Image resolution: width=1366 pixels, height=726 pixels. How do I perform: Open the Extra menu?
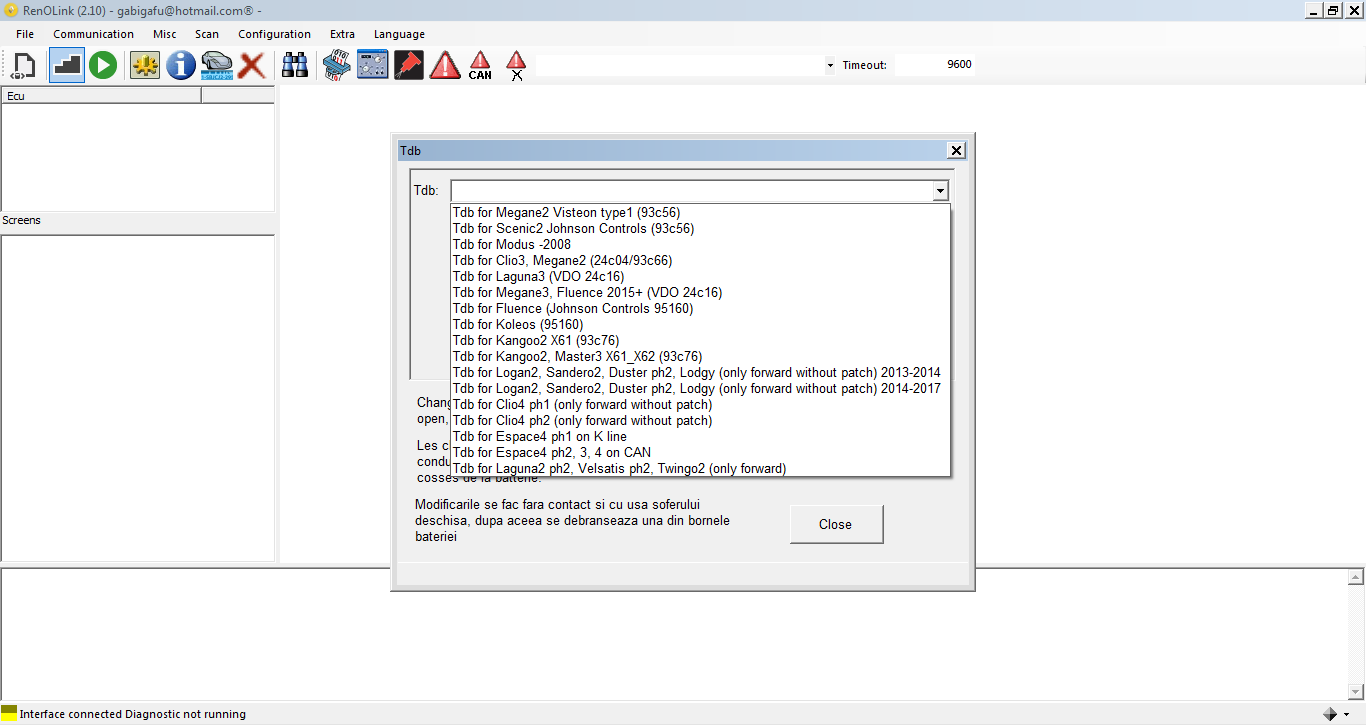tap(342, 34)
